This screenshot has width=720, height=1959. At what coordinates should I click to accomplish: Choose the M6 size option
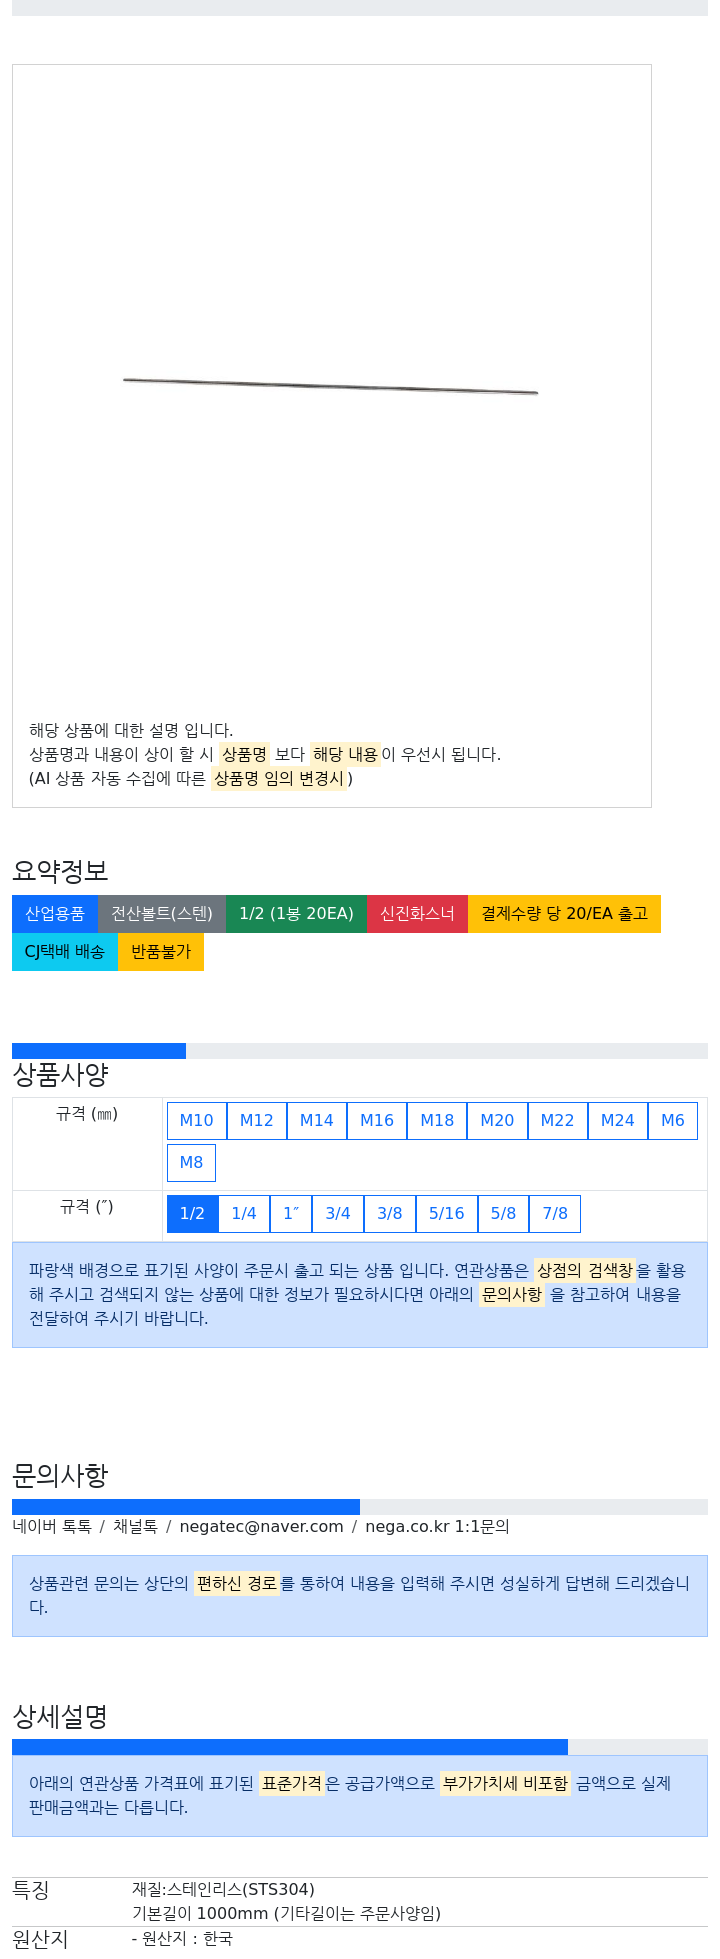(x=673, y=1121)
